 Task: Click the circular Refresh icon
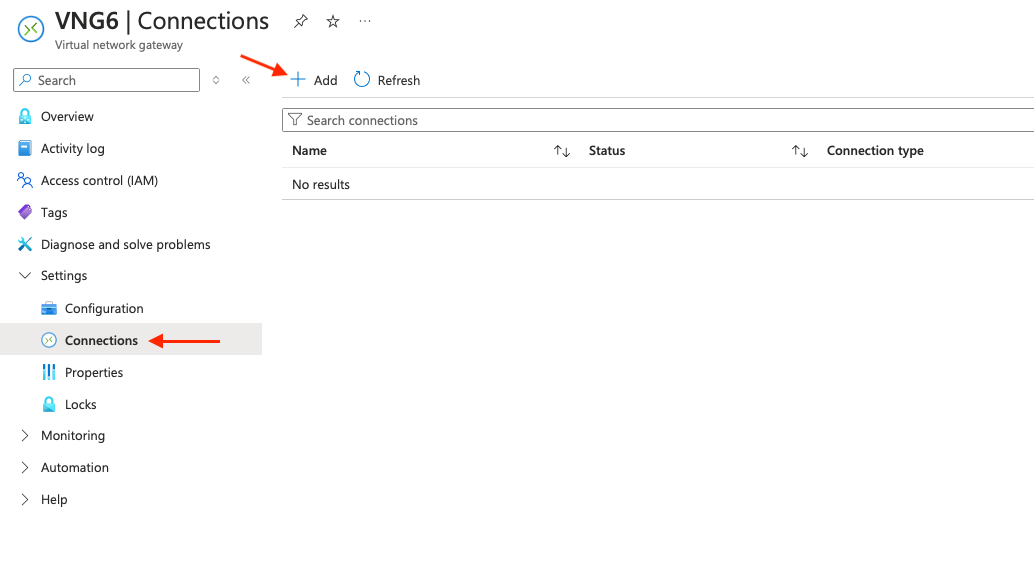[x=362, y=80]
